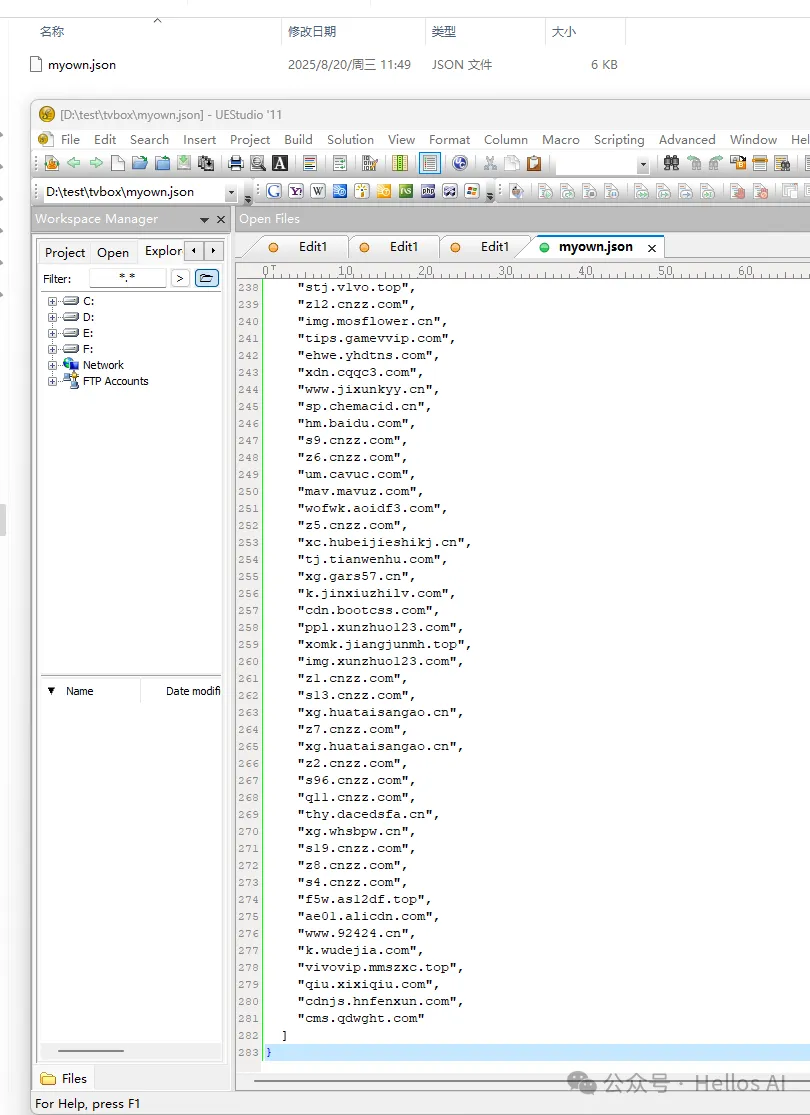Click the Print icon in toolbar
This screenshot has width=810, height=1115.
point(236,163)
